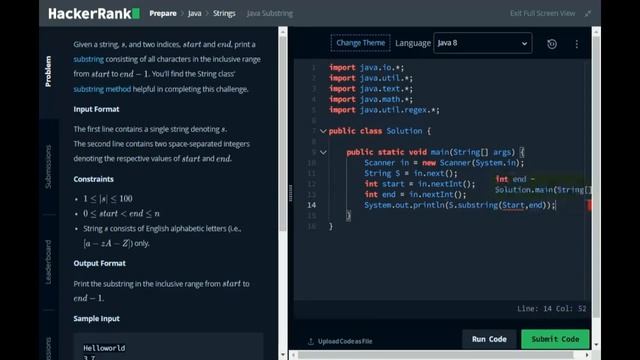640x360 pixels.
Task: Switch to the Leaderboard tab
Action: [49, 262]
